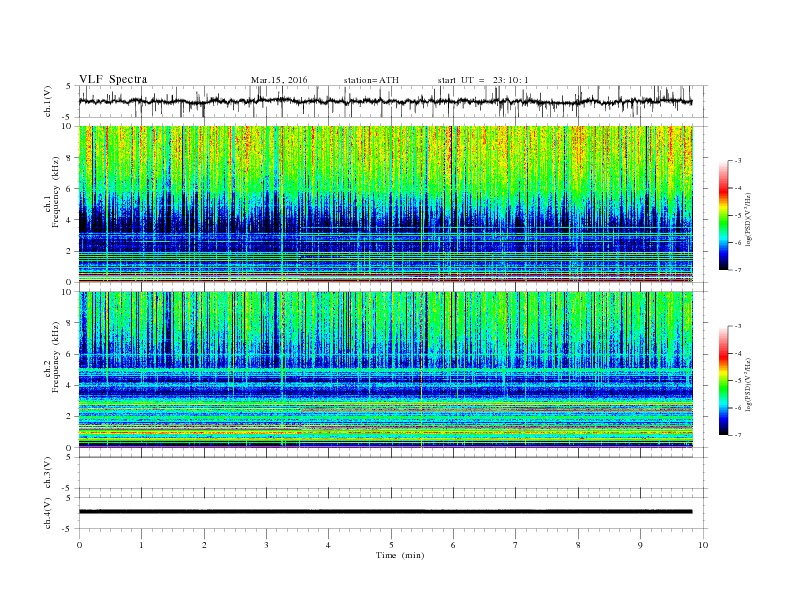Click time axis tick label "1"
The height and width of the screenshot is (612, 792).
point(141,545)
